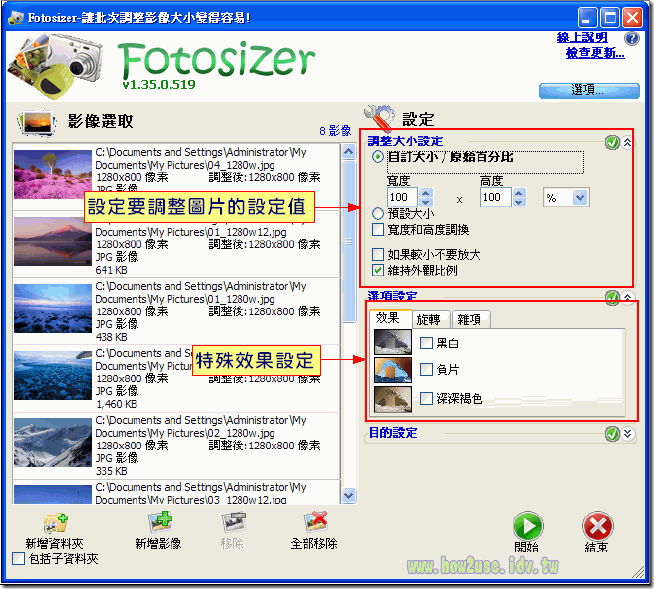Click the 641 KB file size text
654x589 pixels.
point(111,270)
